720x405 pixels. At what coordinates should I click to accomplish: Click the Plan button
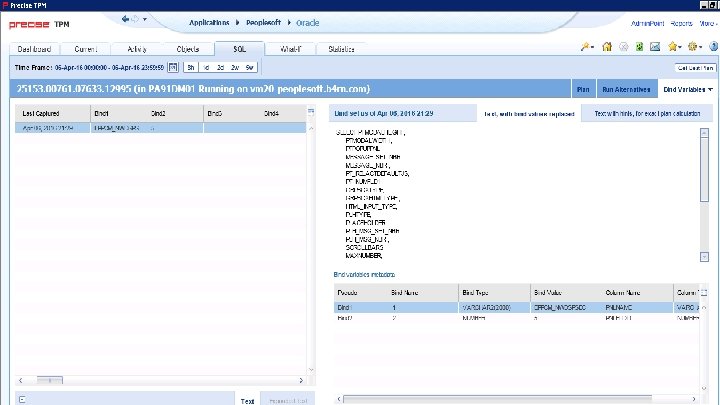(583, 90)
